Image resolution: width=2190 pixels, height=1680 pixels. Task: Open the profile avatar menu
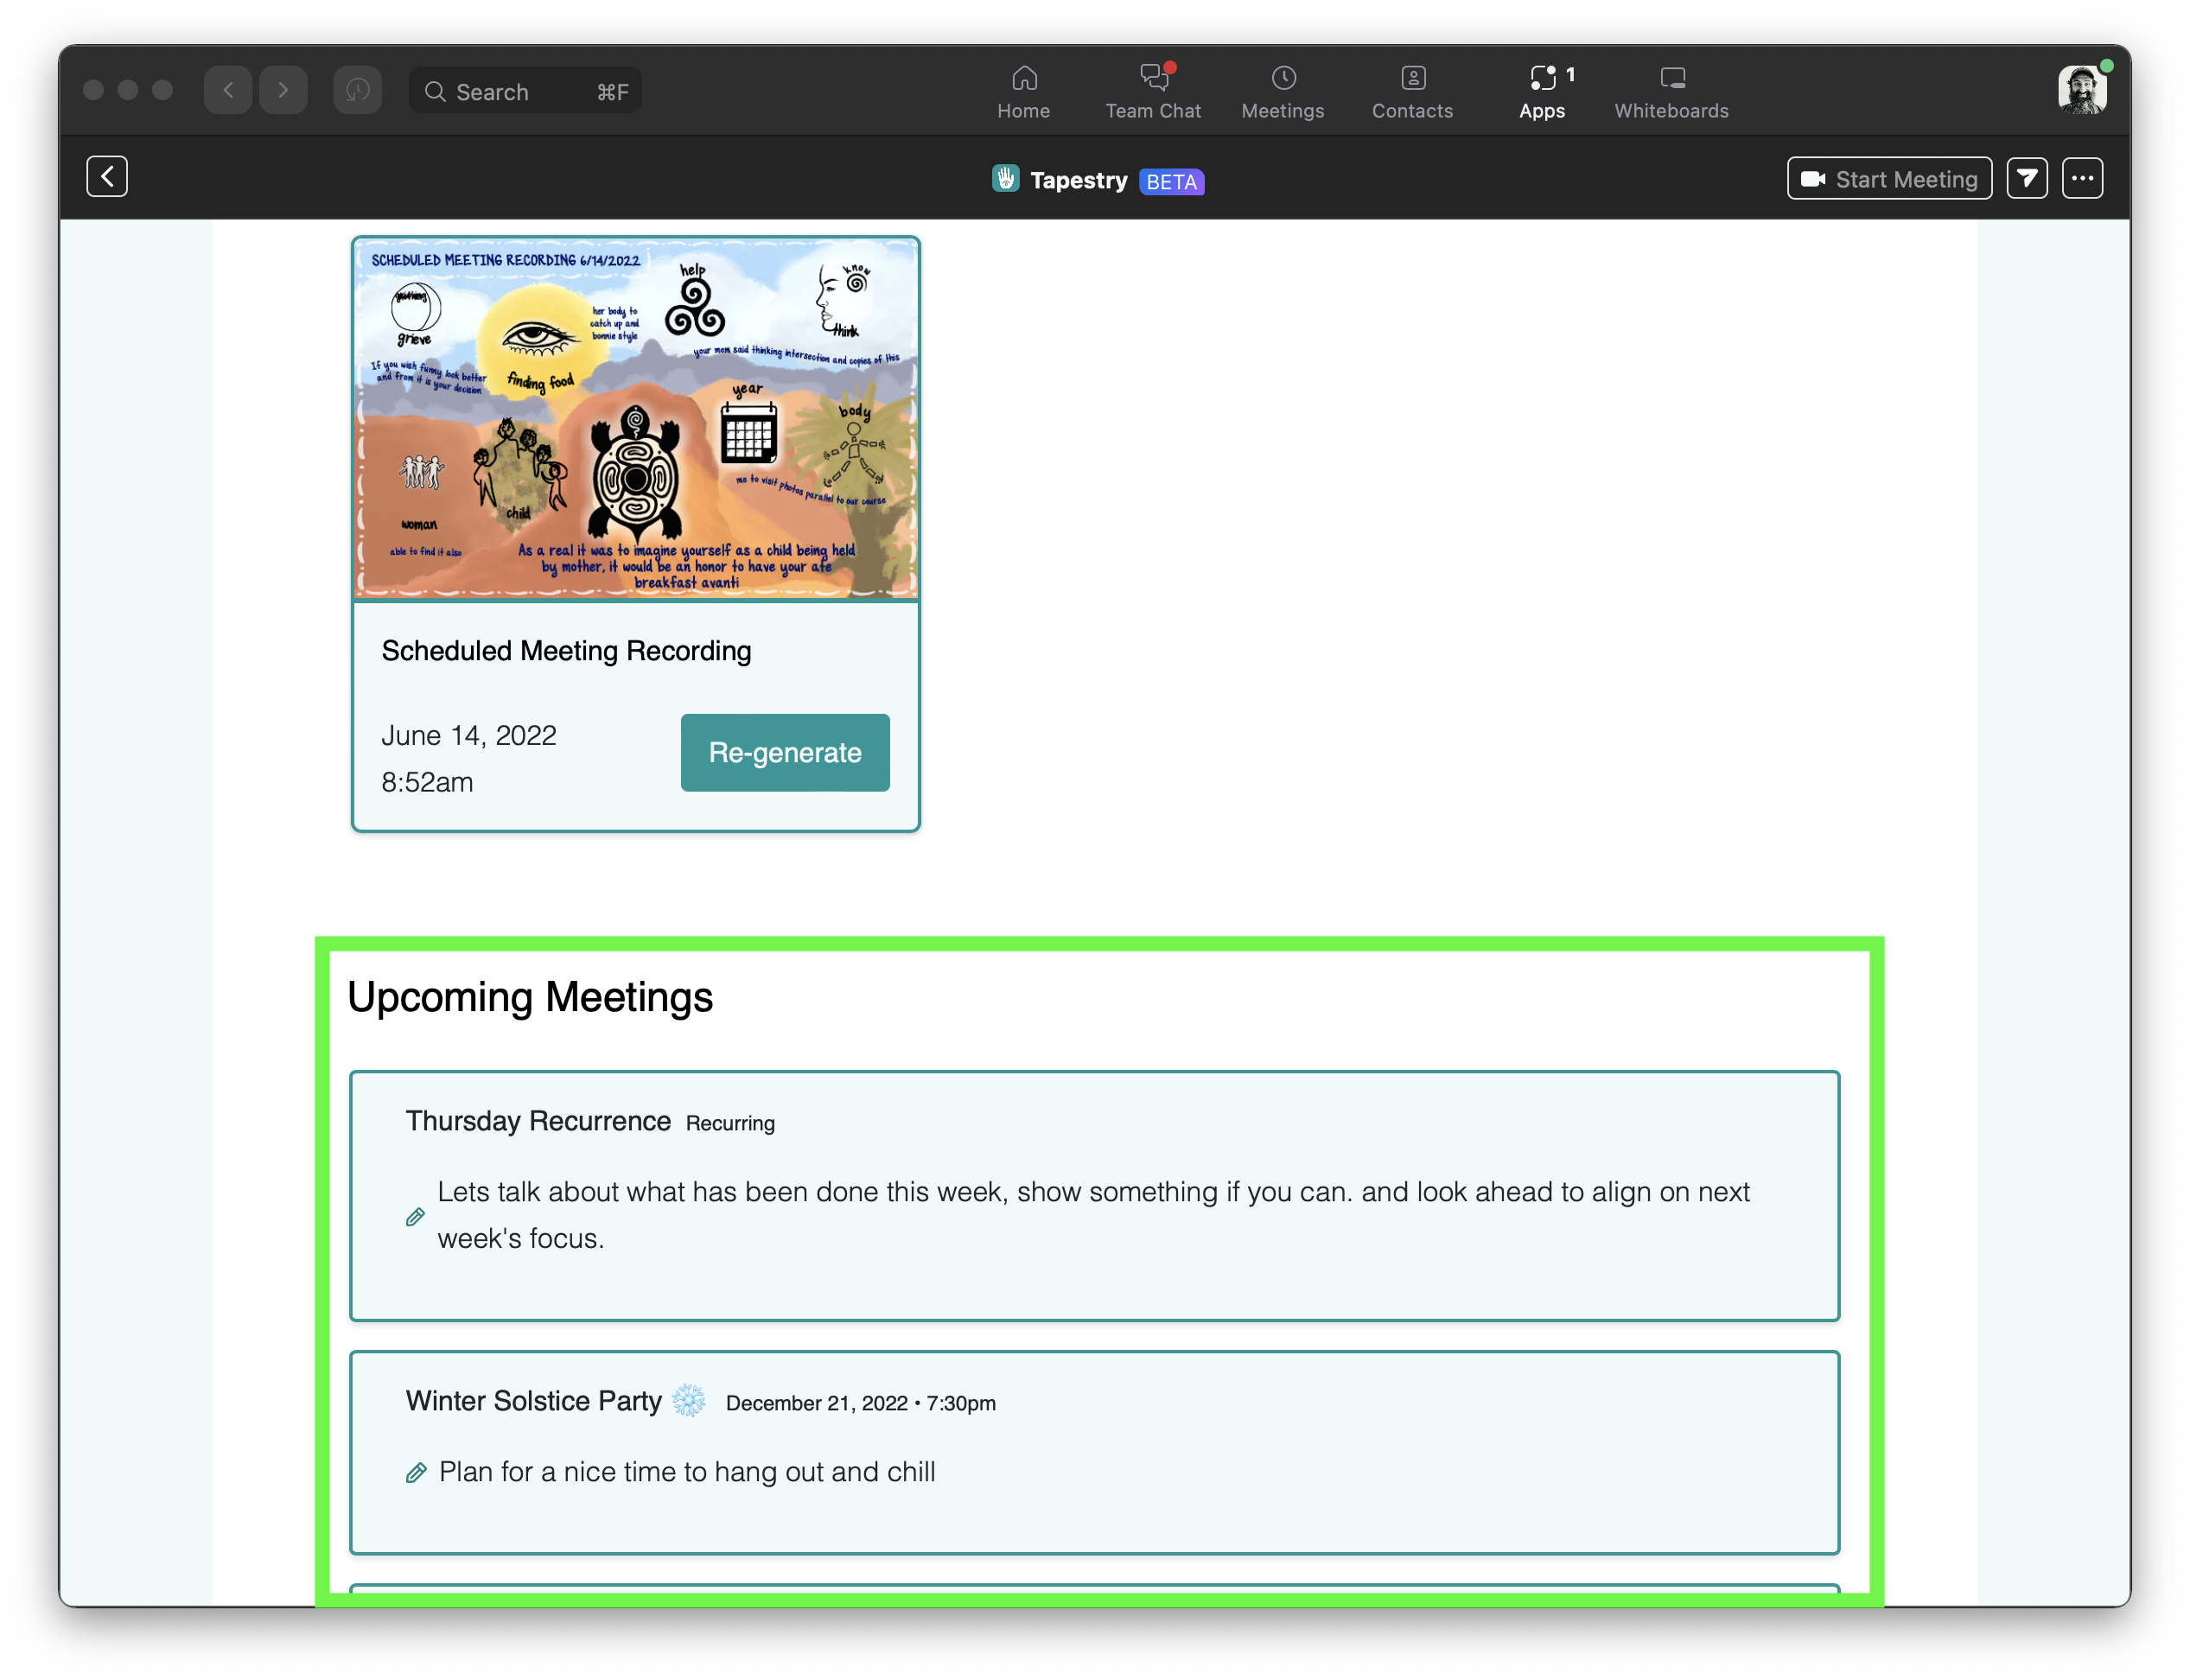coord(2081,91)
